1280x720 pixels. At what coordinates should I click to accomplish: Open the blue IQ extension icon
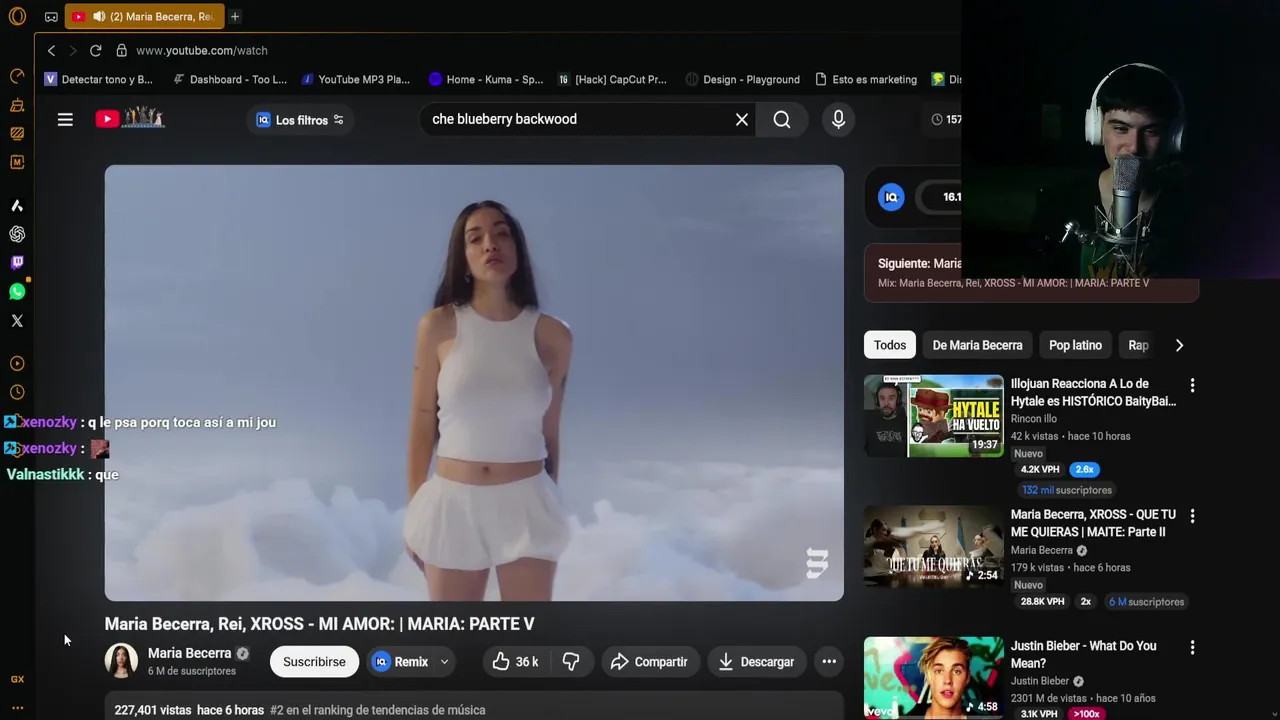891,197
